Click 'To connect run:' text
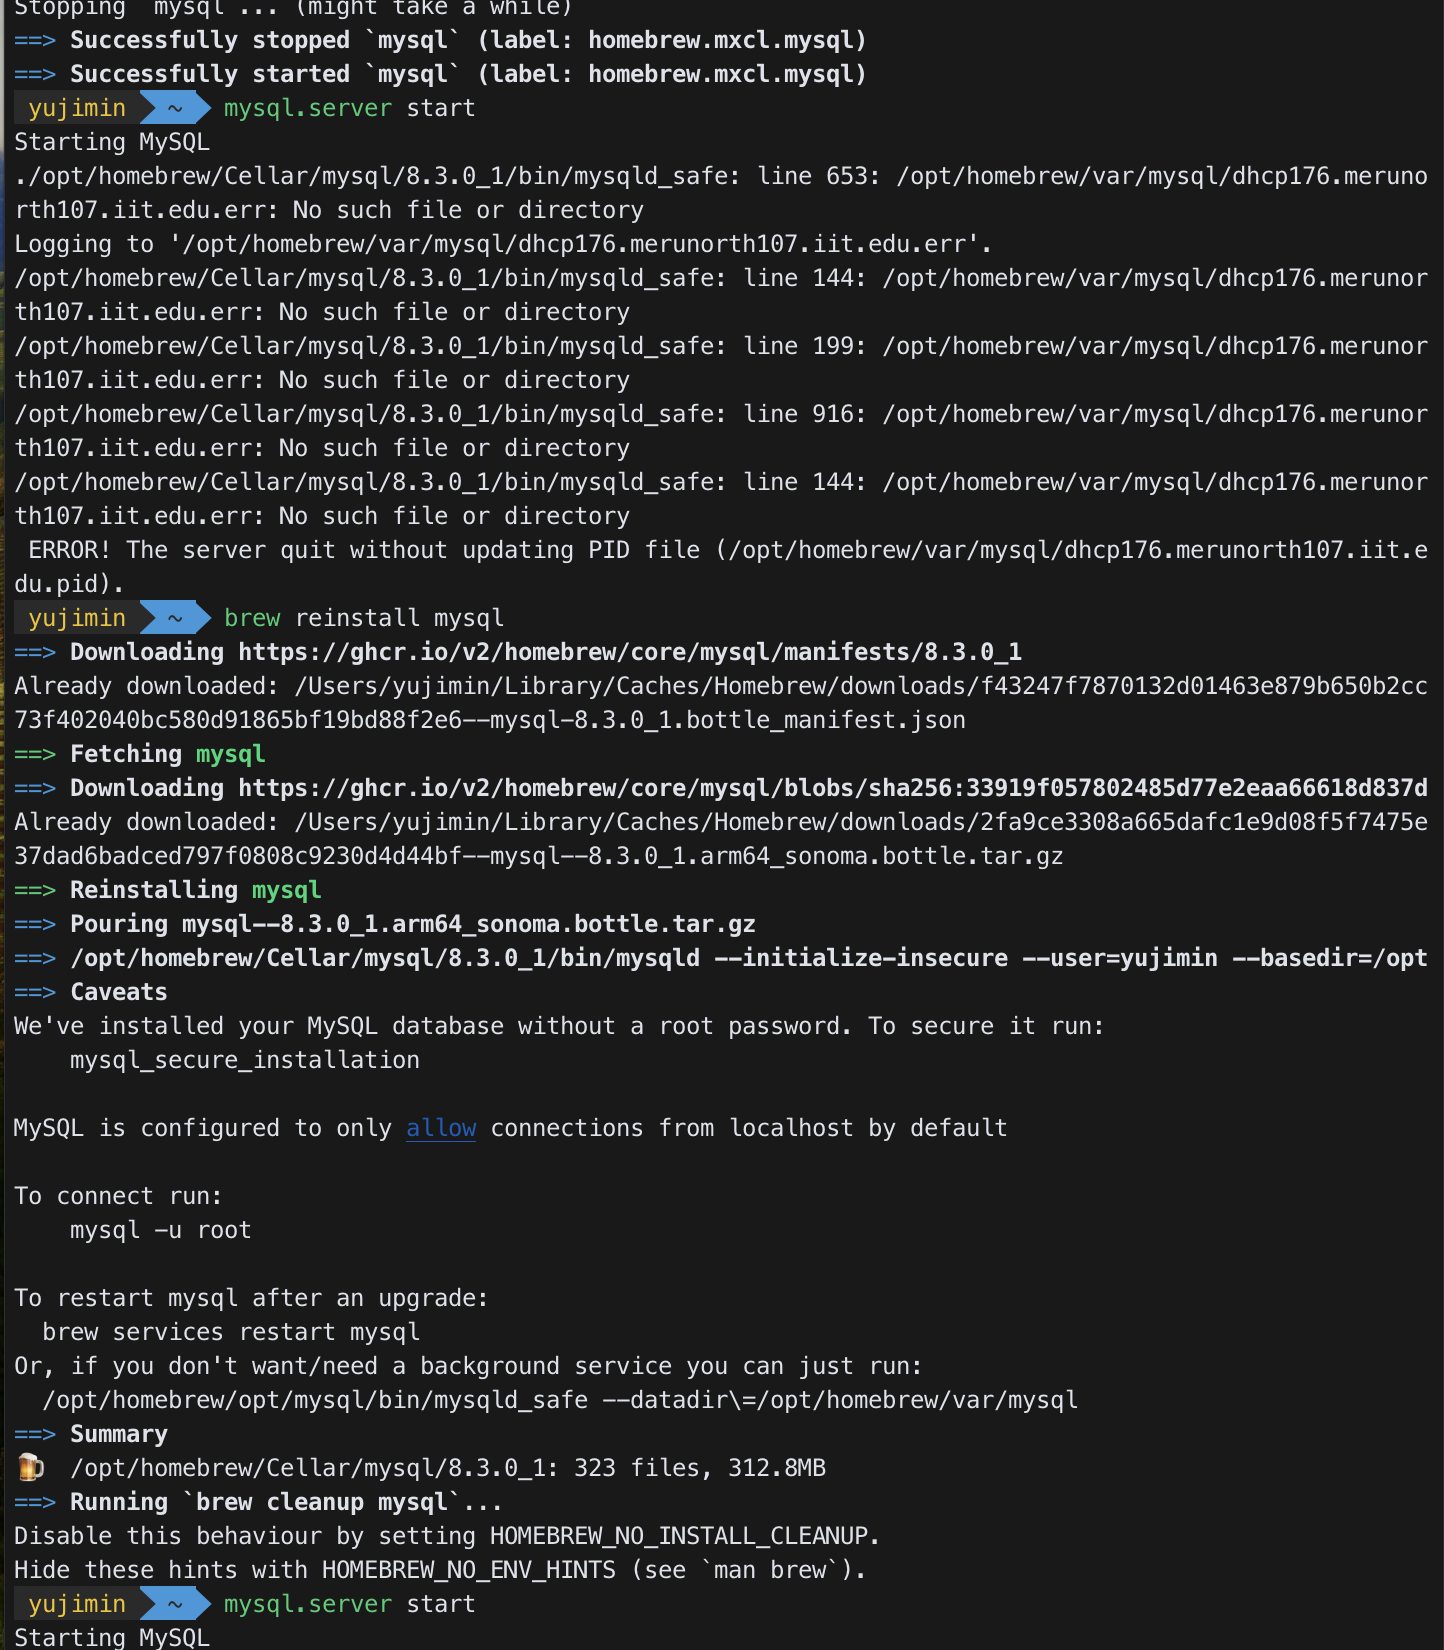 pos(118,1196)
